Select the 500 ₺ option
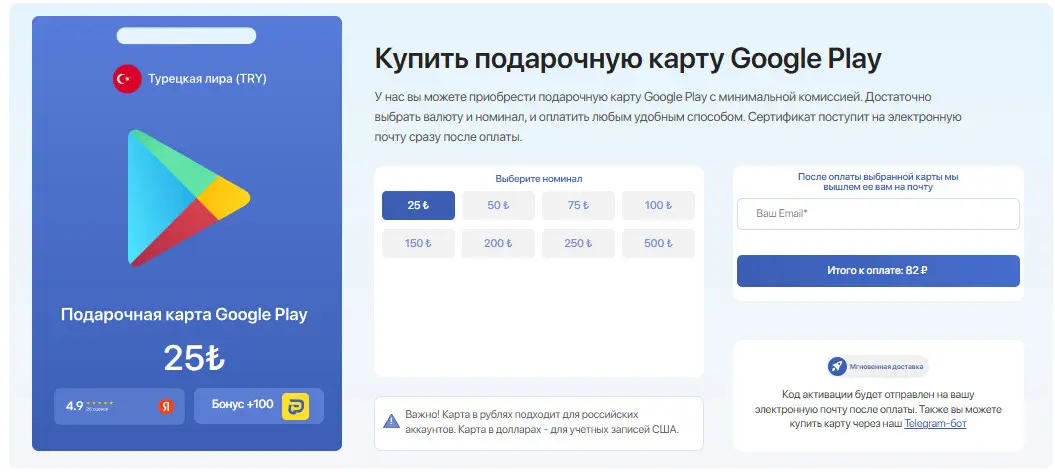Screen dimensions: 1055x472 (658, 243)
